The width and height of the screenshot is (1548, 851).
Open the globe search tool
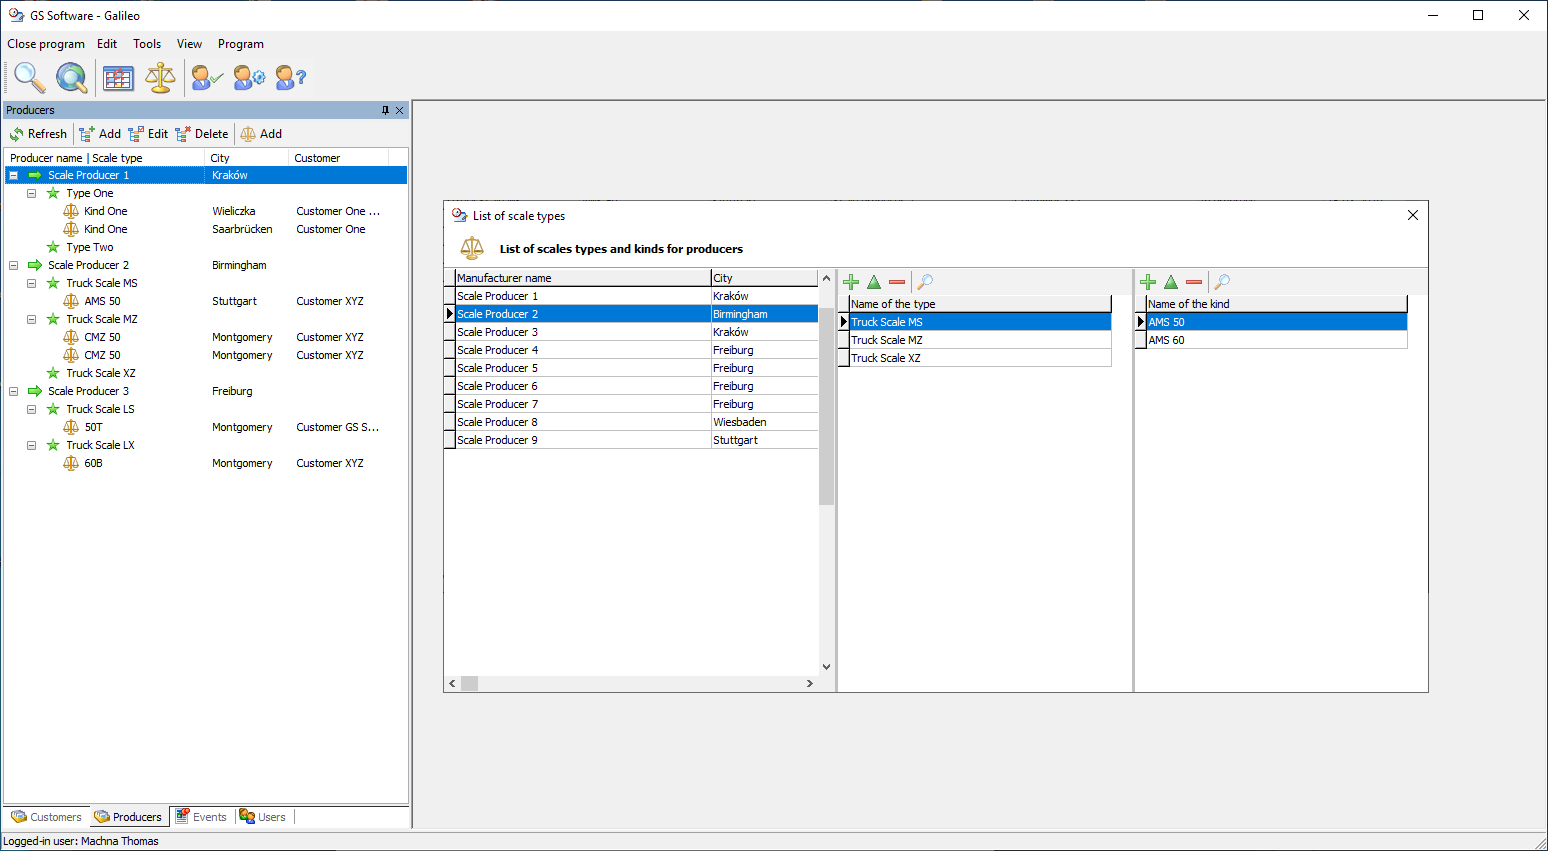(71, 77)
